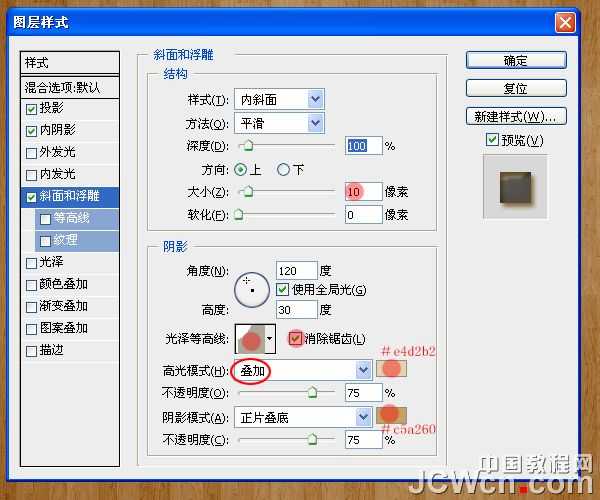
Task: Toggle the 内阴影 checkbox
Action: pos(31,131)
